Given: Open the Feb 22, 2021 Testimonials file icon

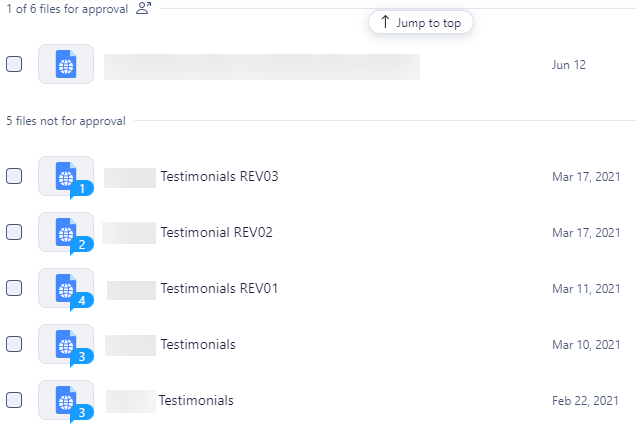Looking at the screenshot, I should [x=66, y=401].
